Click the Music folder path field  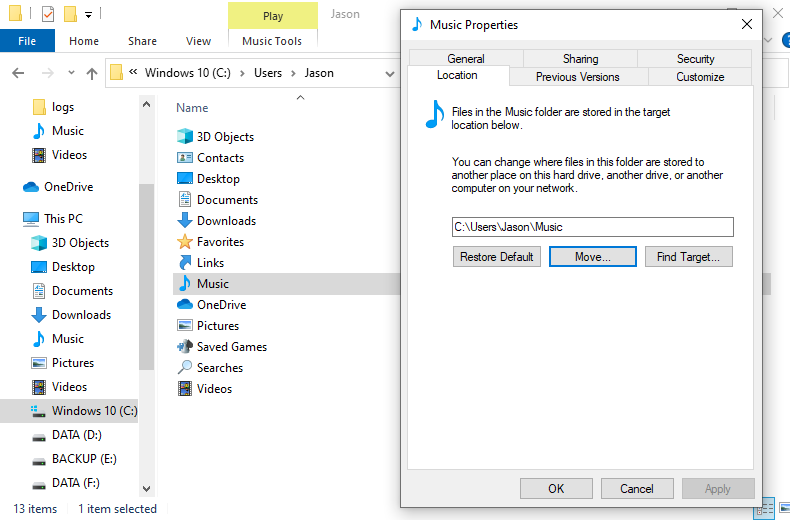592,227
